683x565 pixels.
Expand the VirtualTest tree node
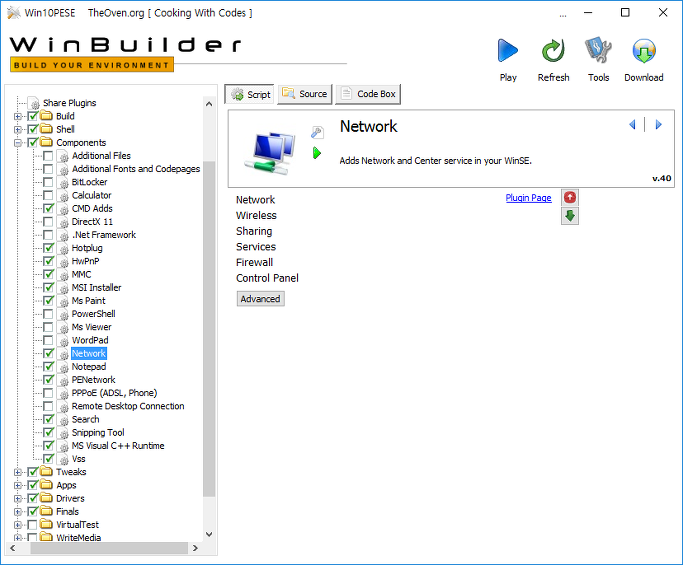(x=18, y=524)
